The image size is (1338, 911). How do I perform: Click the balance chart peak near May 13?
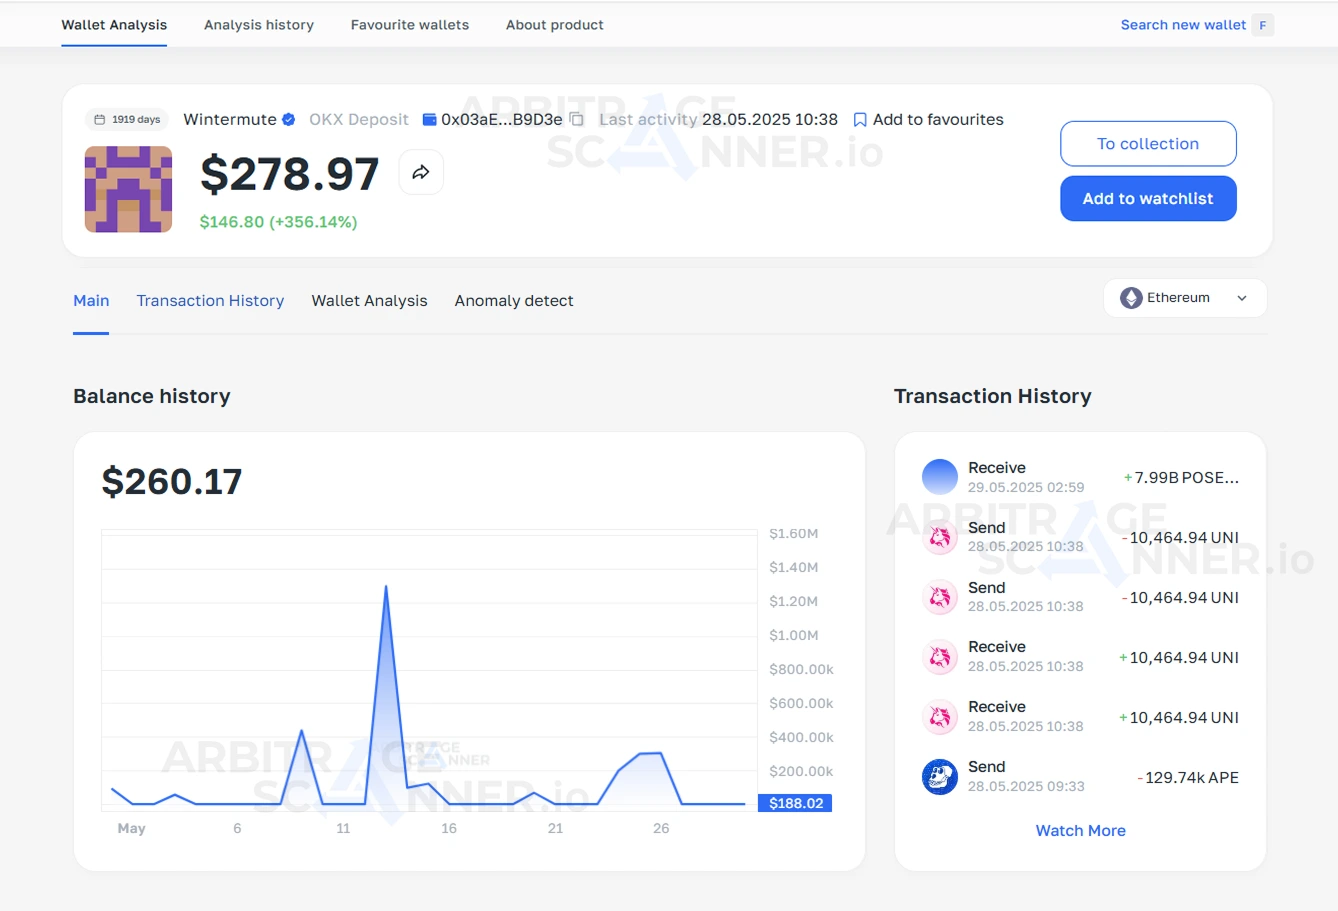(x=386, y=587)
